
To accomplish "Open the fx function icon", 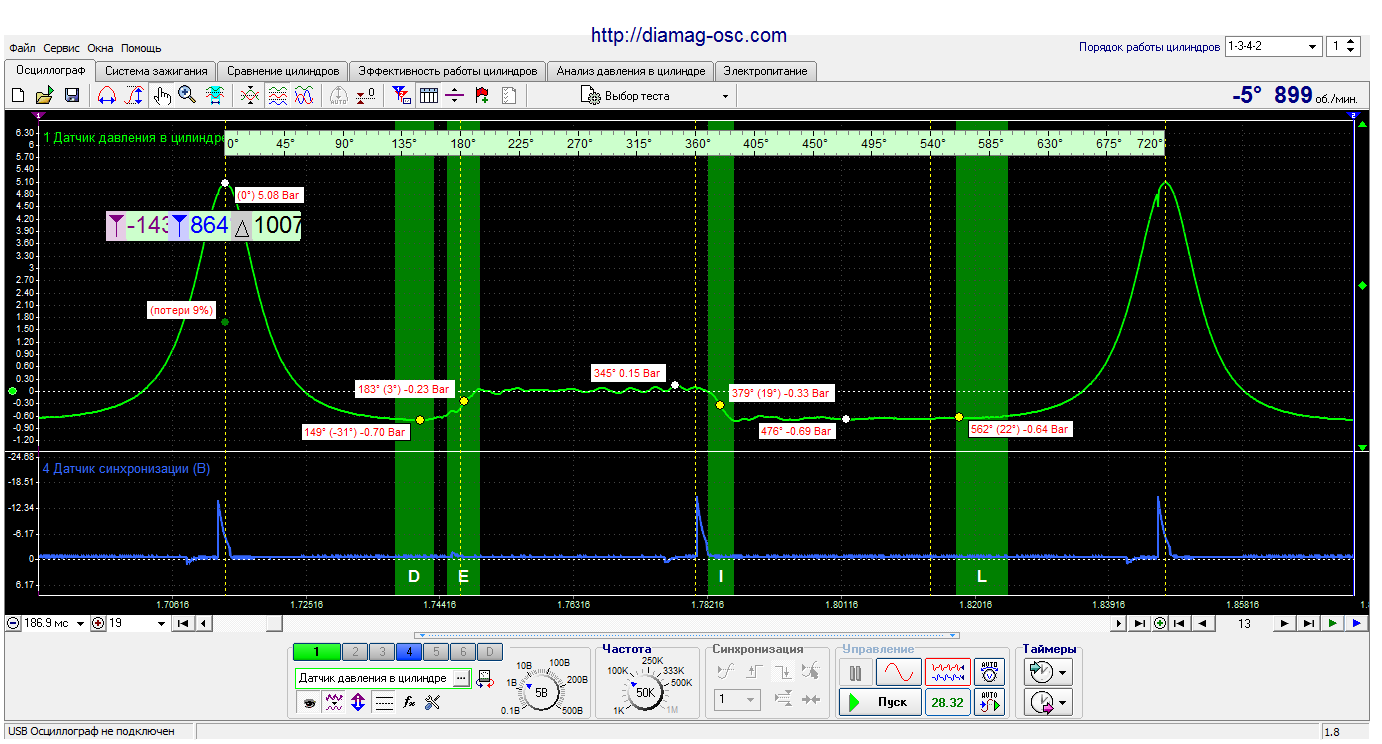I will [409, 703].
